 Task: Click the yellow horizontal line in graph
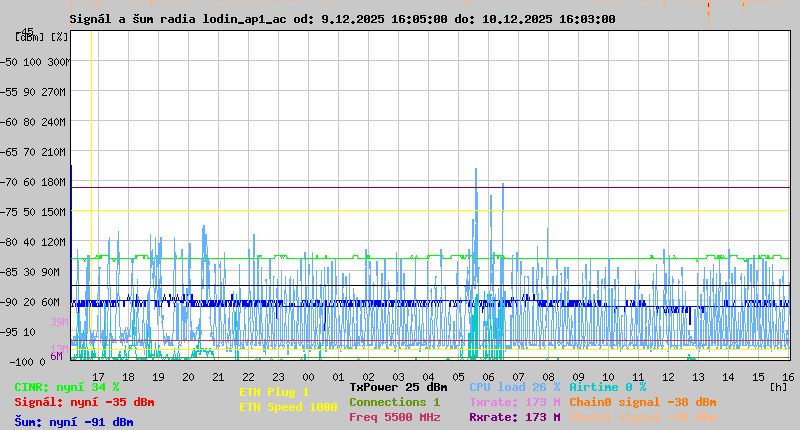(400, 210)
